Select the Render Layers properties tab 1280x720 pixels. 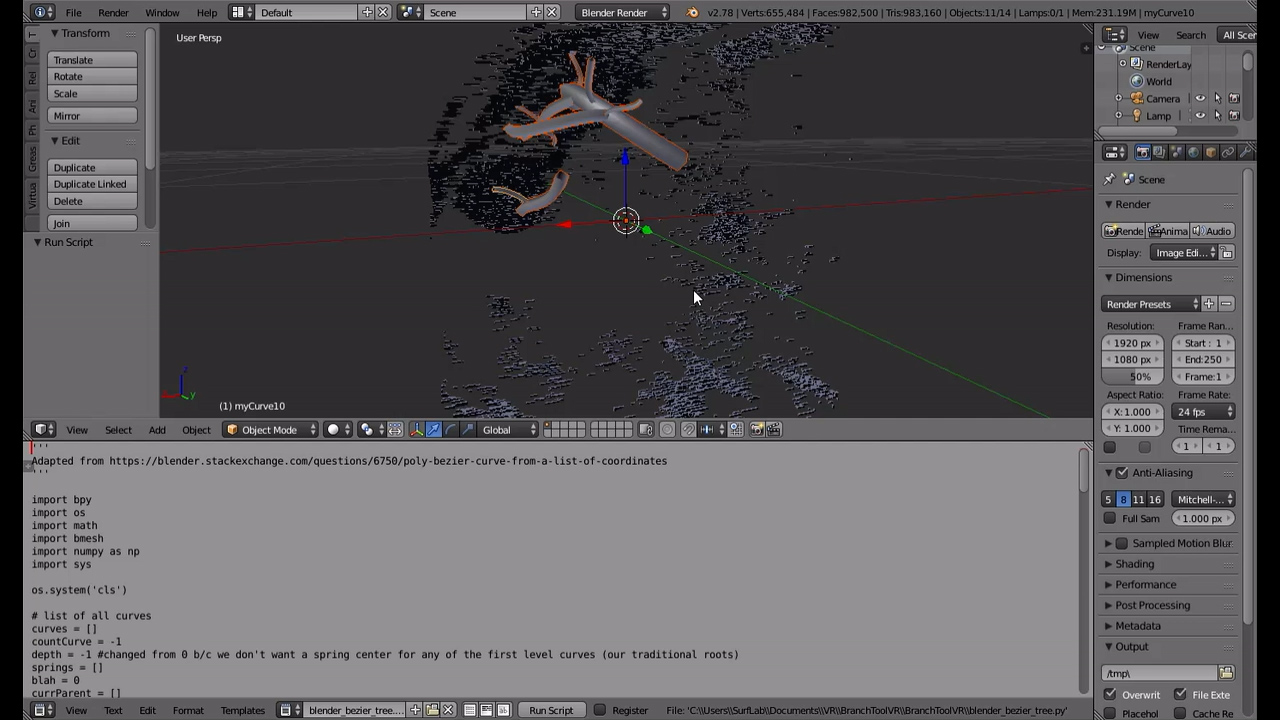[1159, 152]
